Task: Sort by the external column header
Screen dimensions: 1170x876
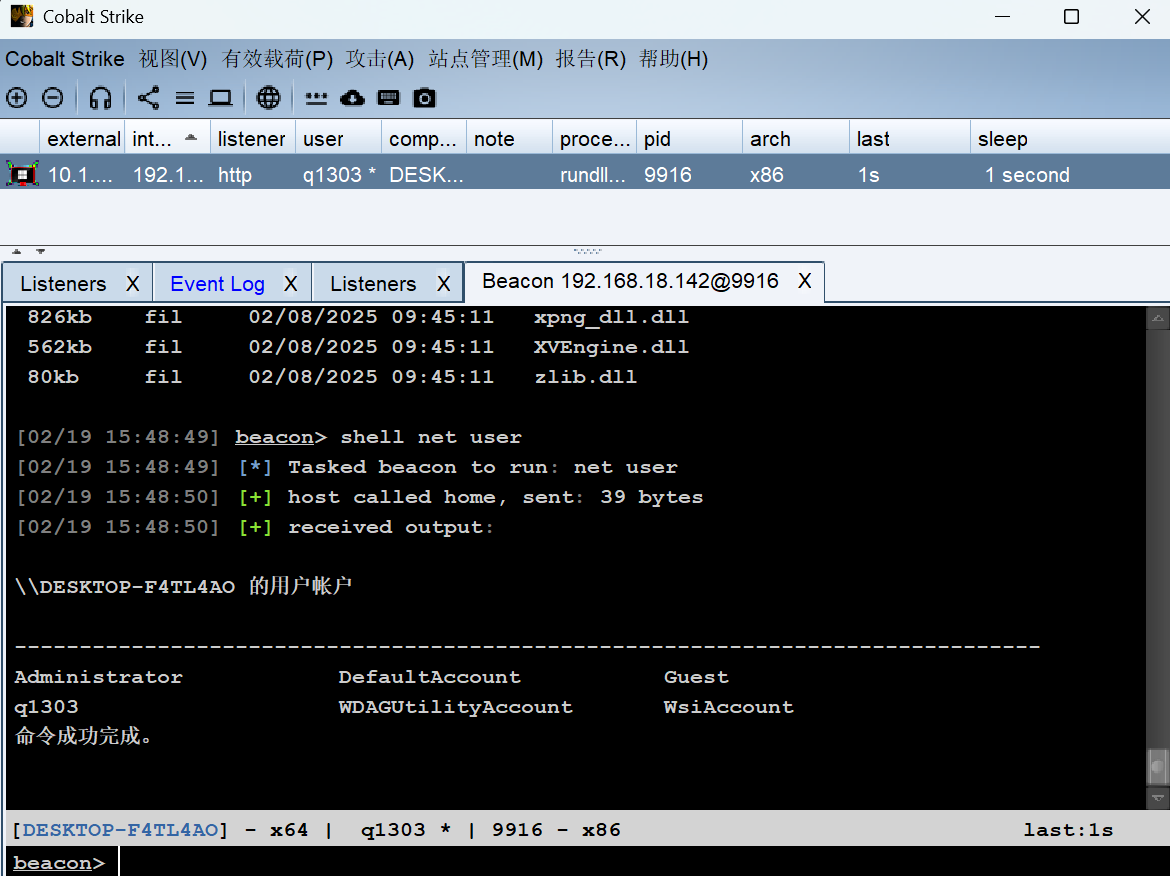Action: tap(83, 139)
